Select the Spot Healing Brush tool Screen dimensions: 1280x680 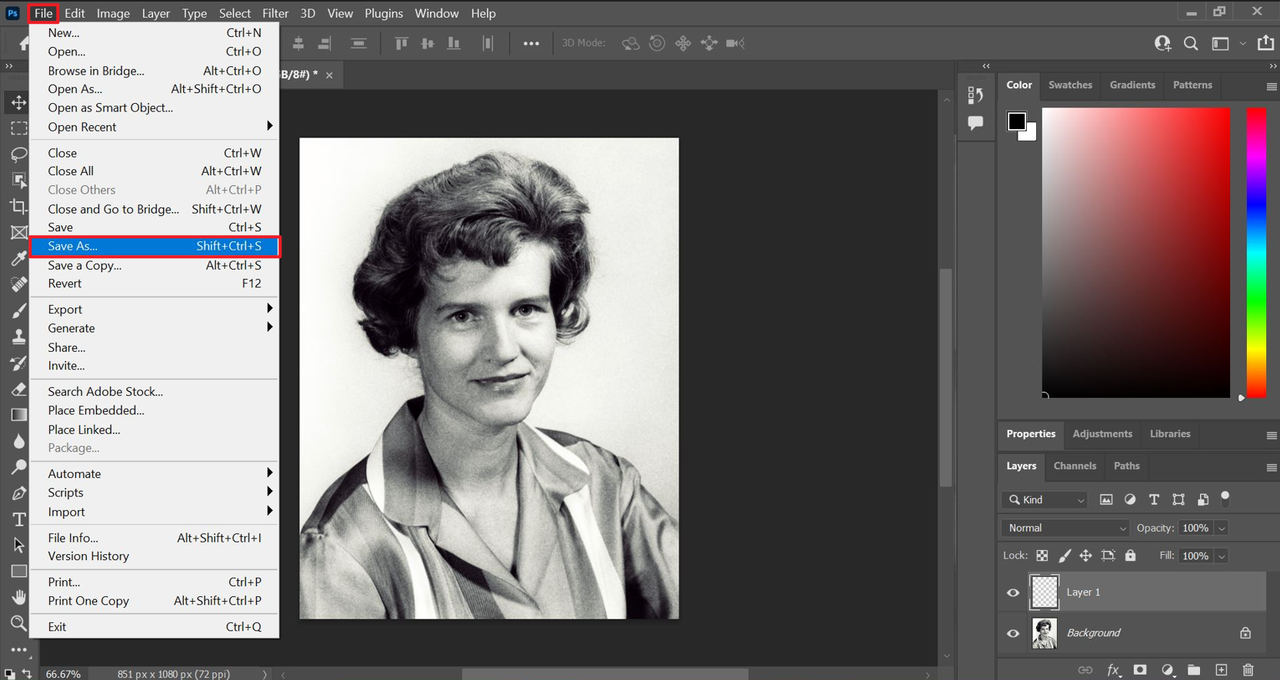coord(19,284)
